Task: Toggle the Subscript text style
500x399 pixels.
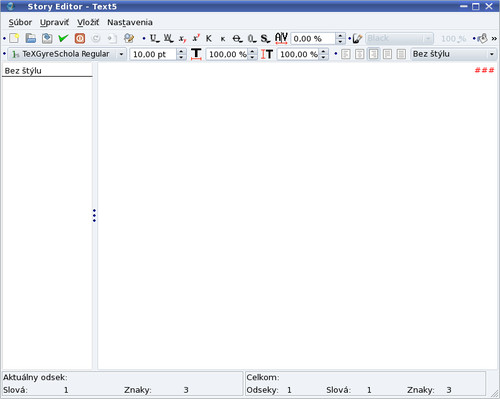Action: click(182, 39)
